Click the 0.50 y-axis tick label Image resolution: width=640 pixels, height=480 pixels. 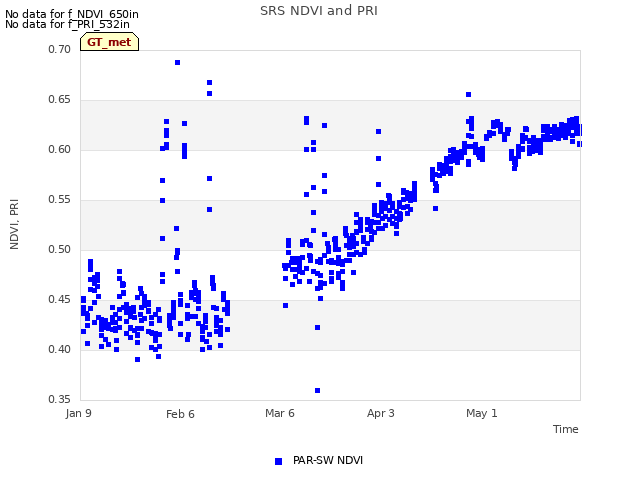(60, 249)
